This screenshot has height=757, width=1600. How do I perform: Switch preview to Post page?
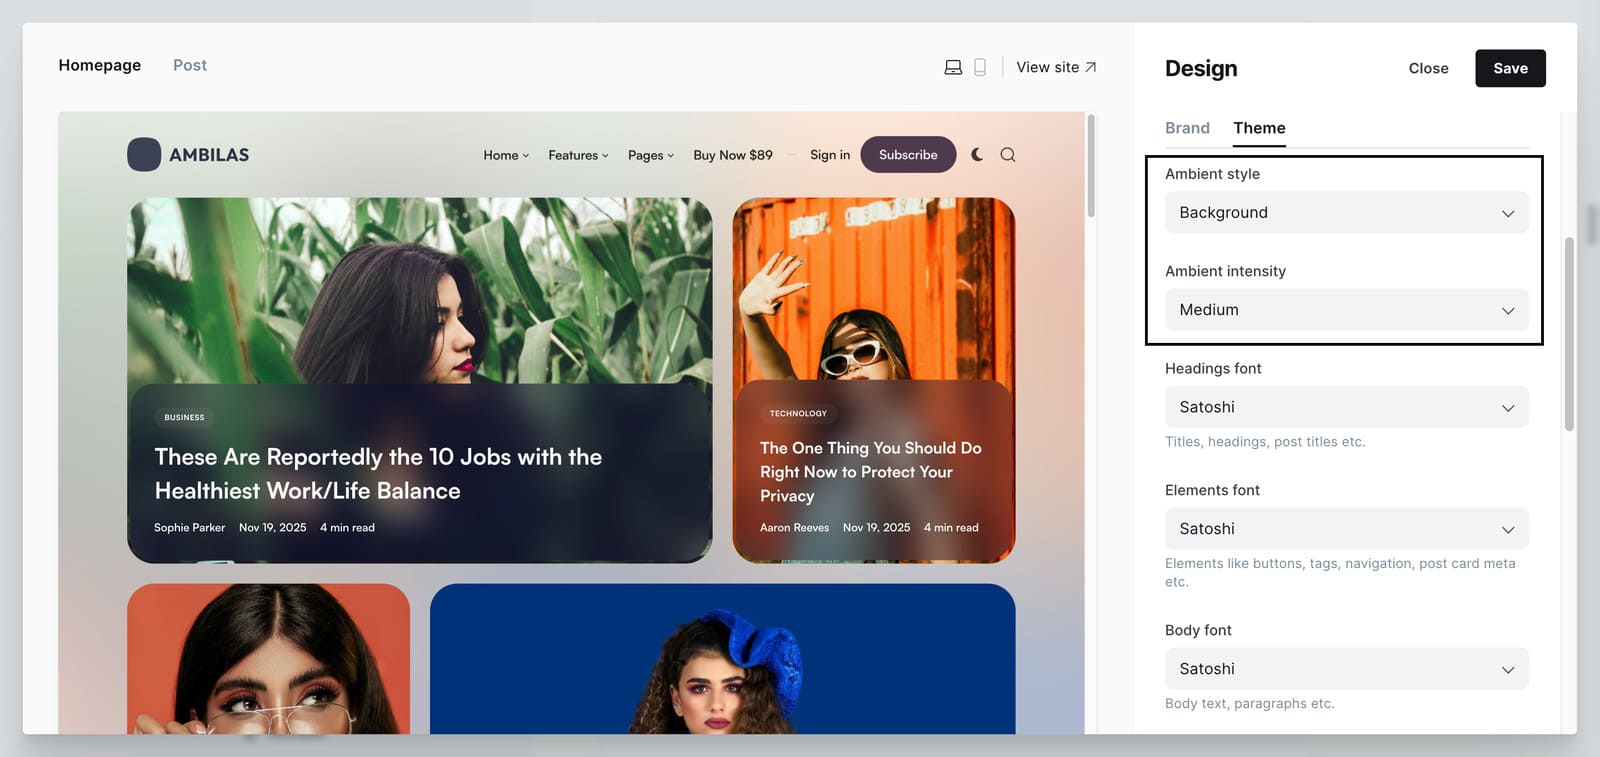pos(190,65)
